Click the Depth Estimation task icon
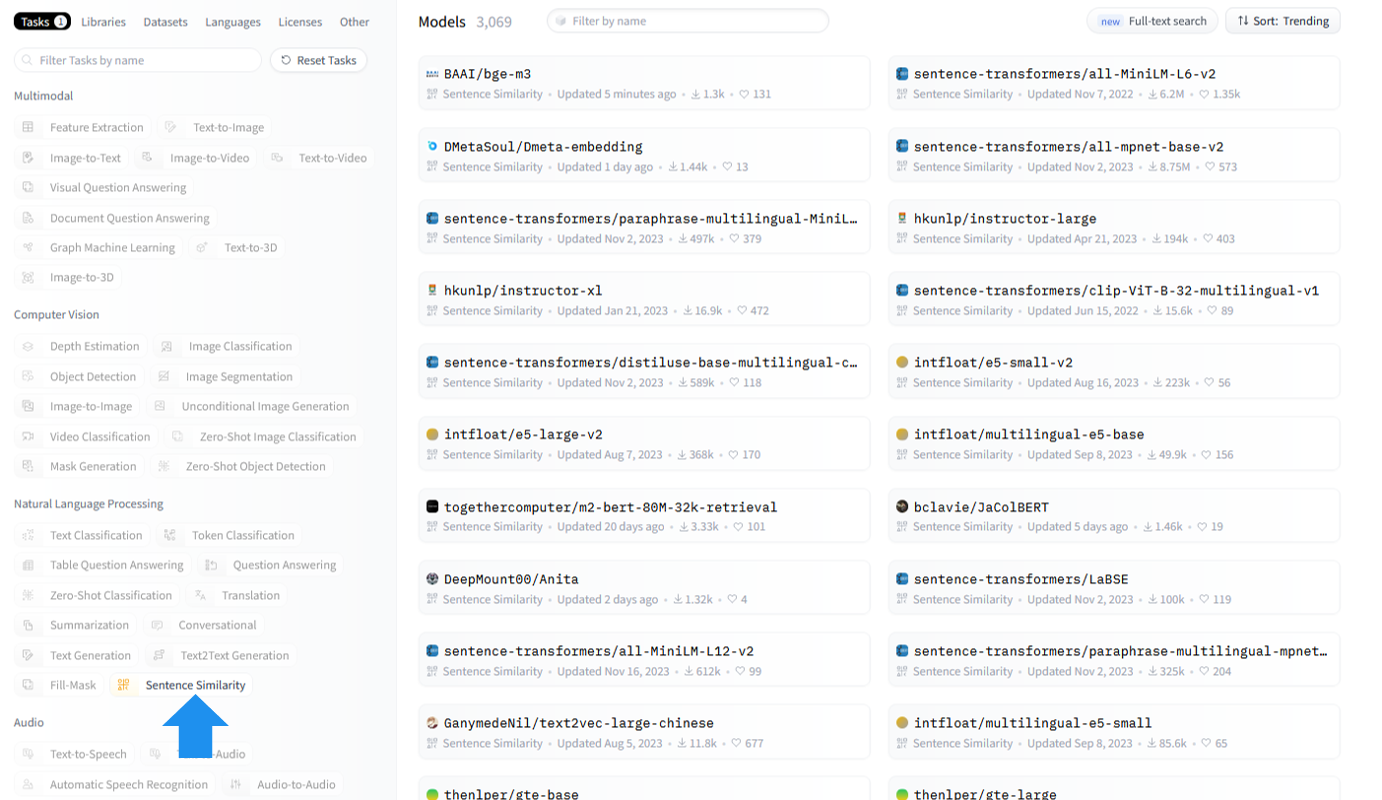The image size is (1382, 800). click(28, 346)
